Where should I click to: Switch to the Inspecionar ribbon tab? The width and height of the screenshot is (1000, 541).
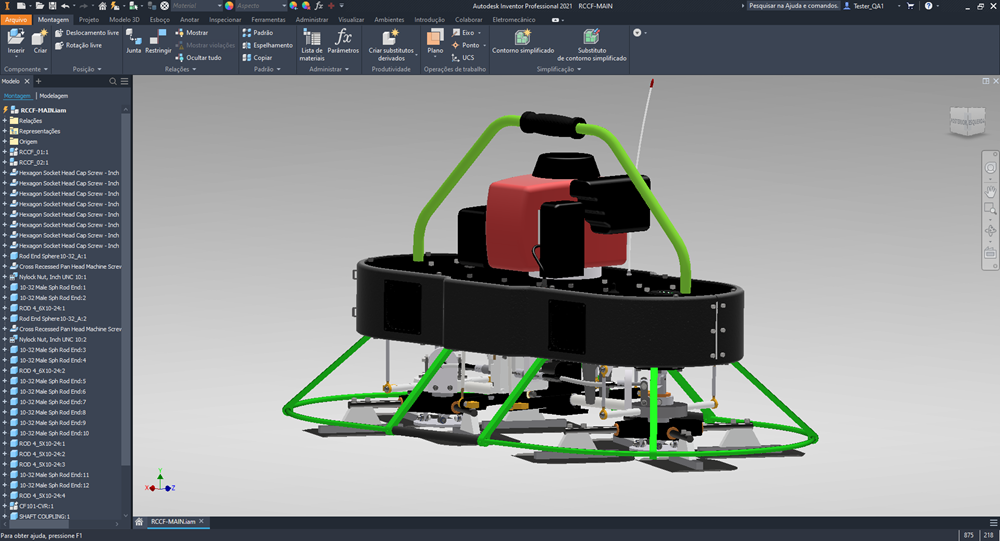coord(225,20)
